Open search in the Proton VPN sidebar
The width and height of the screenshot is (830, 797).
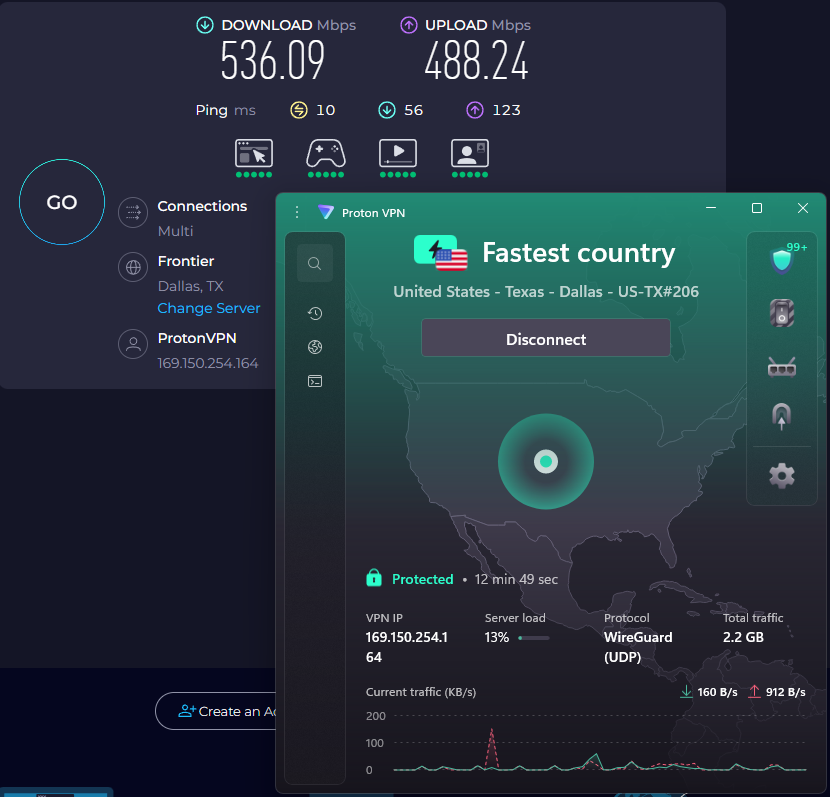pyautogui.click(x=314, y=263)
